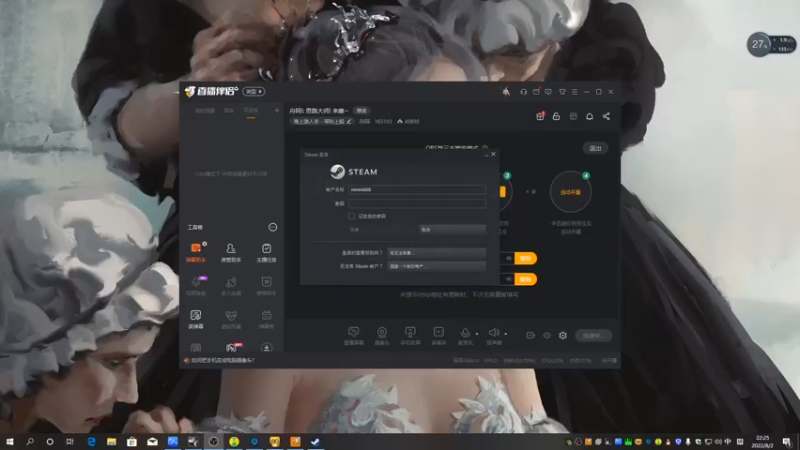The image size is (800, 450).
Task: Click the forgot login help button in Steam
Action: (436, 253)
